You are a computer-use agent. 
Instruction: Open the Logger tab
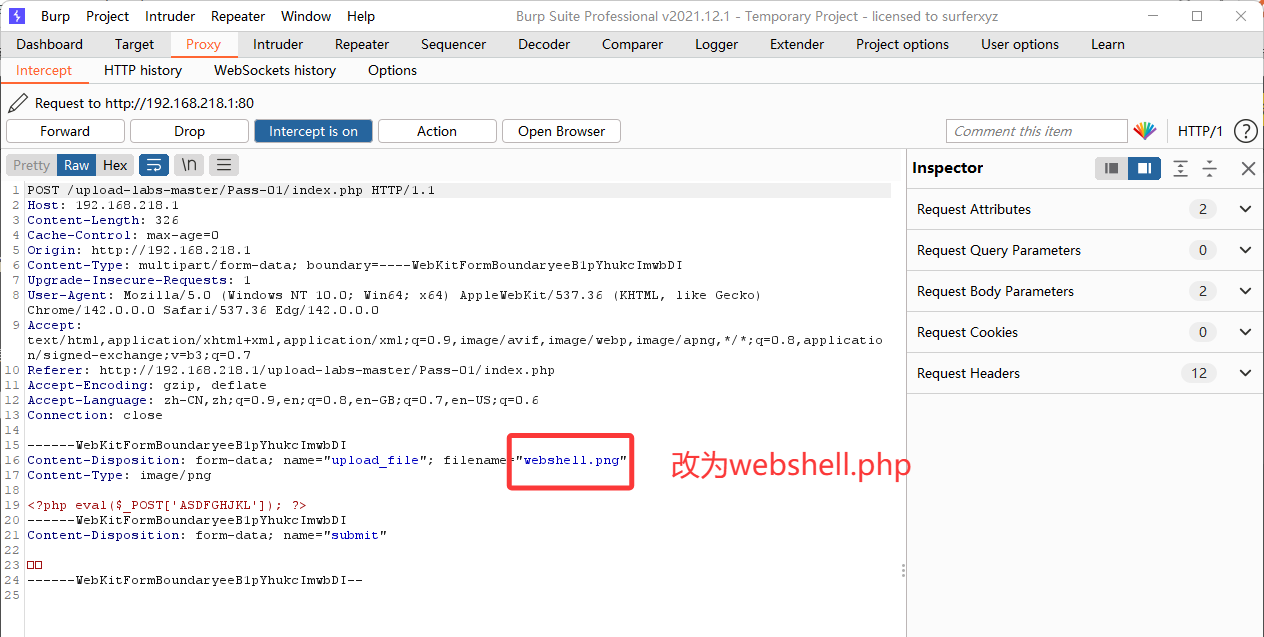(716, 44)
